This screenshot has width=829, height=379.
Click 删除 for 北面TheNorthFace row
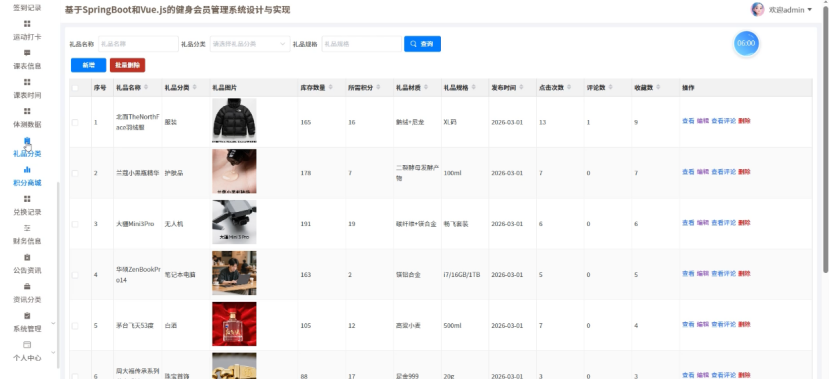(x=744, y=121)
